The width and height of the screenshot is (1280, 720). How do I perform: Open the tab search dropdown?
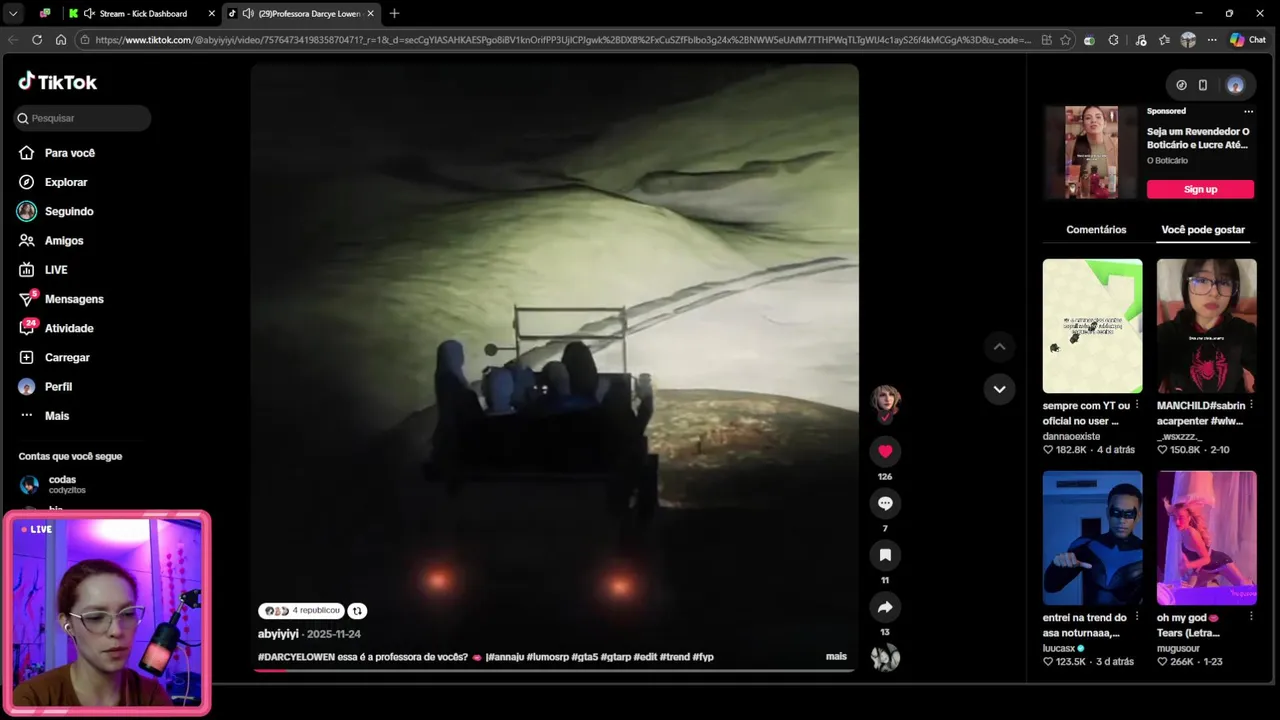click(x=13, y=13)
